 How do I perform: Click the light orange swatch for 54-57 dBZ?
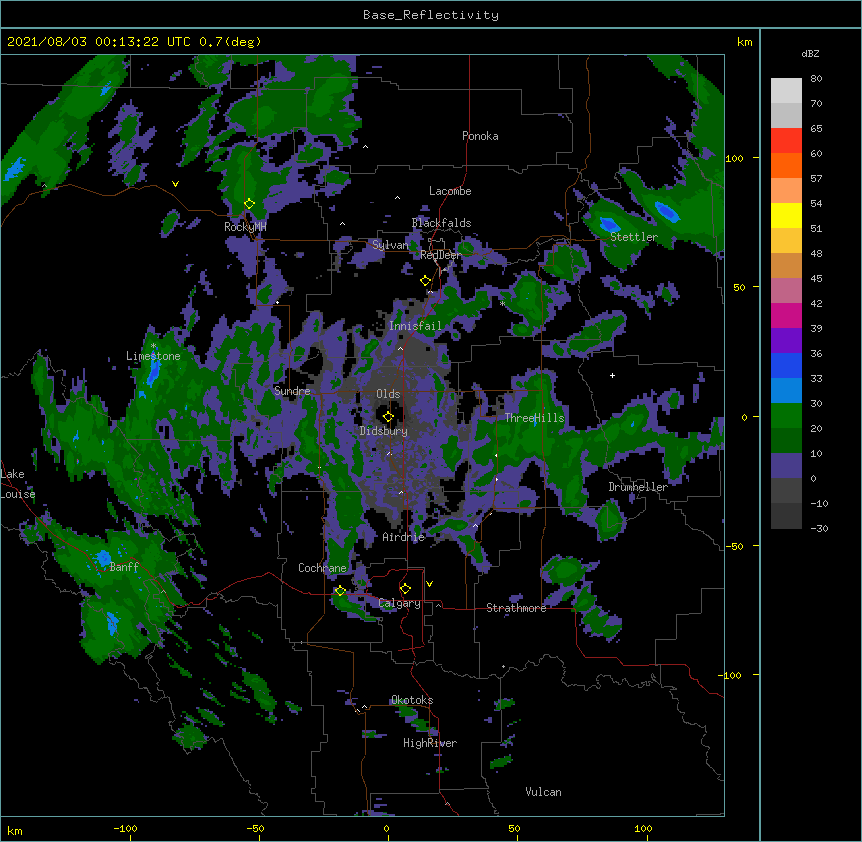coord(786,191)
